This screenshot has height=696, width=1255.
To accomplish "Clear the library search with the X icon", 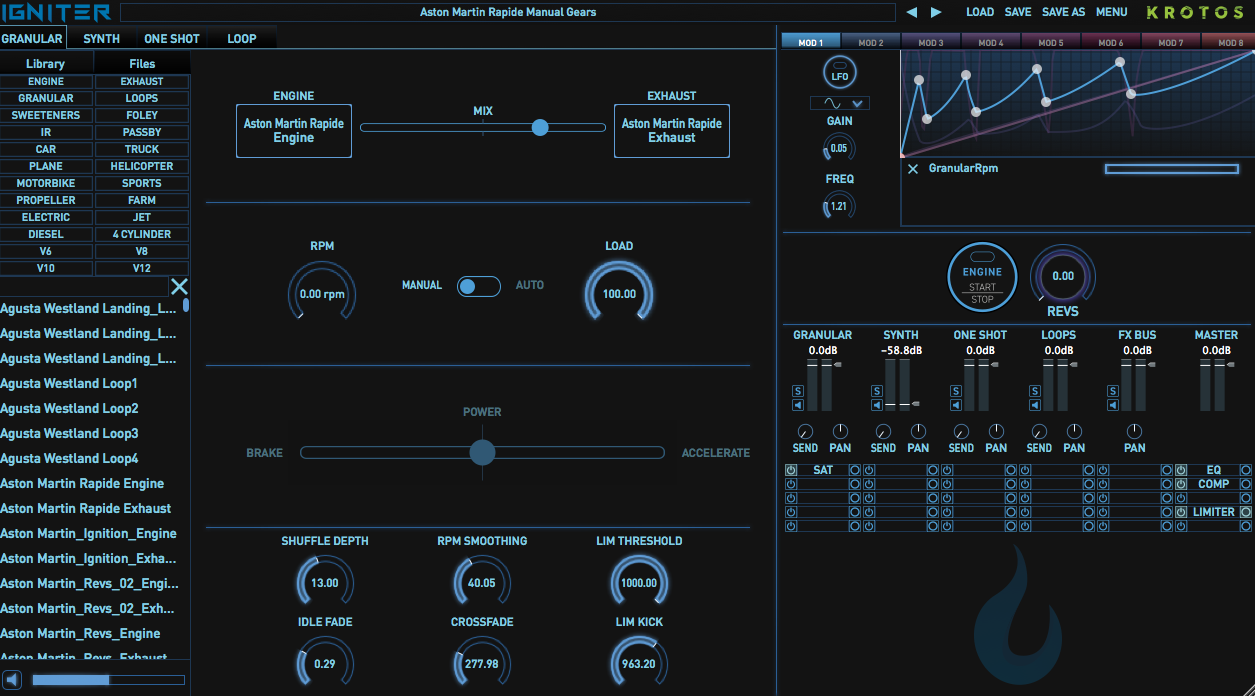I will pyautogui.click(x=179, y=287).
